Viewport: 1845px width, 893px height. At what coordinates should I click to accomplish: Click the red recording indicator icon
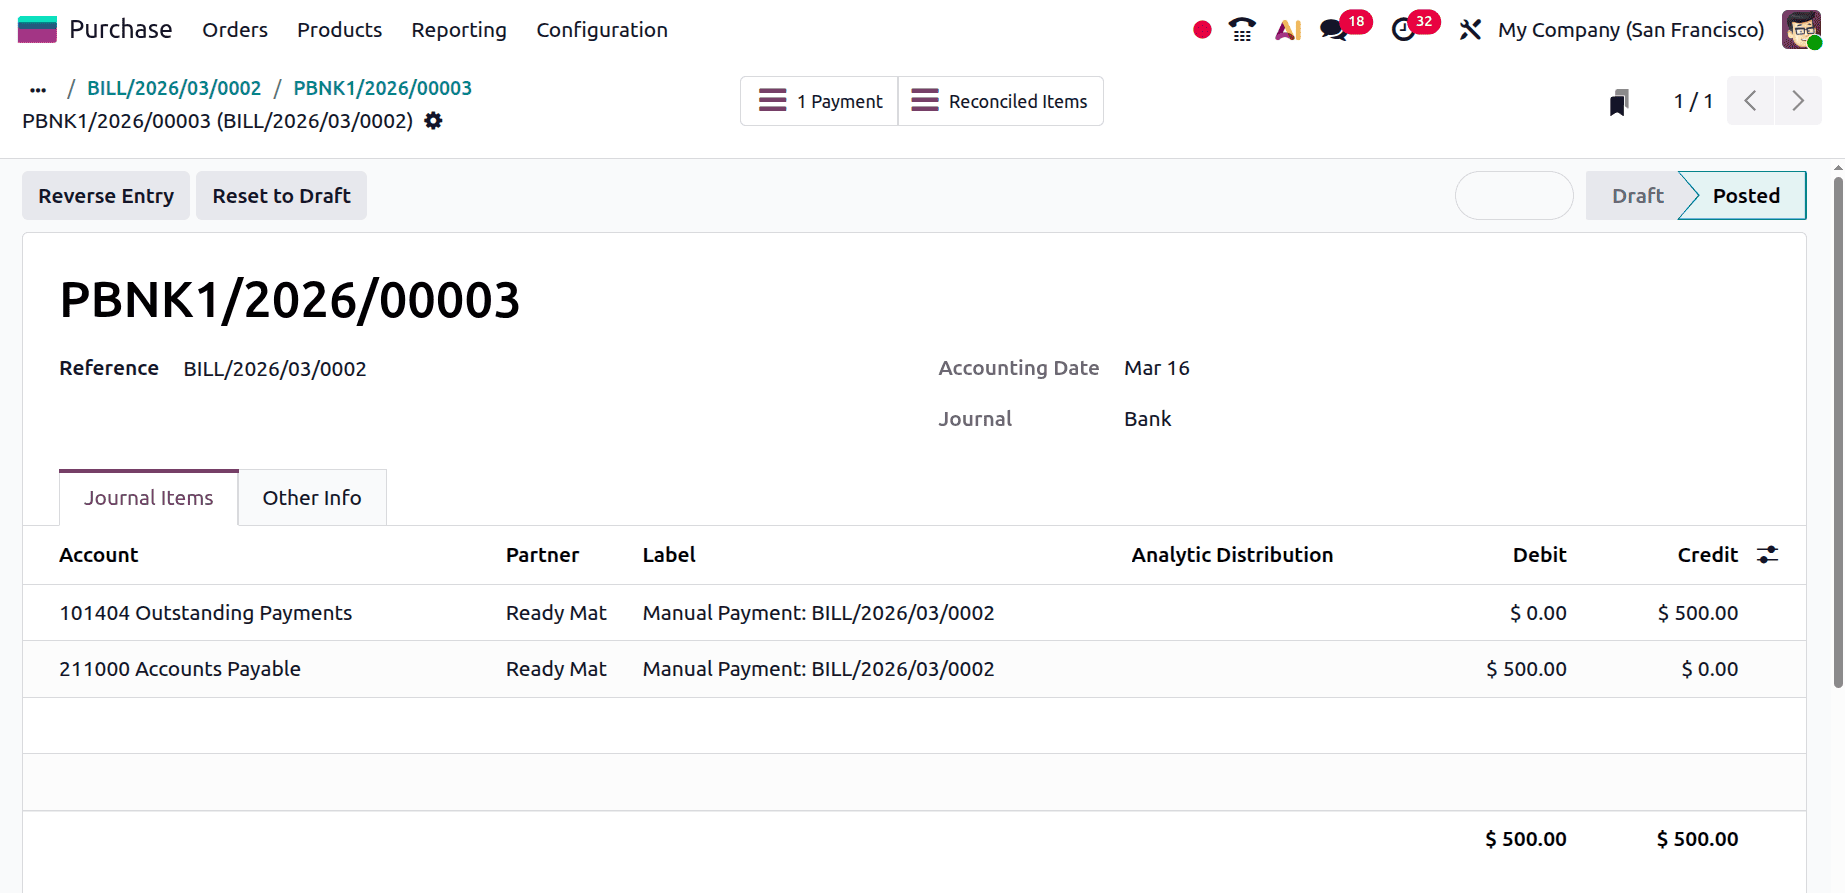(x=1202, y=30)
